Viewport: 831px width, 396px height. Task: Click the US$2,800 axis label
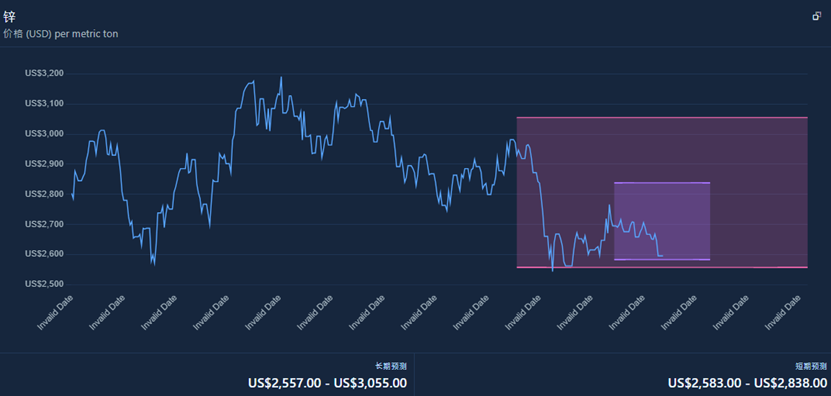45,194
